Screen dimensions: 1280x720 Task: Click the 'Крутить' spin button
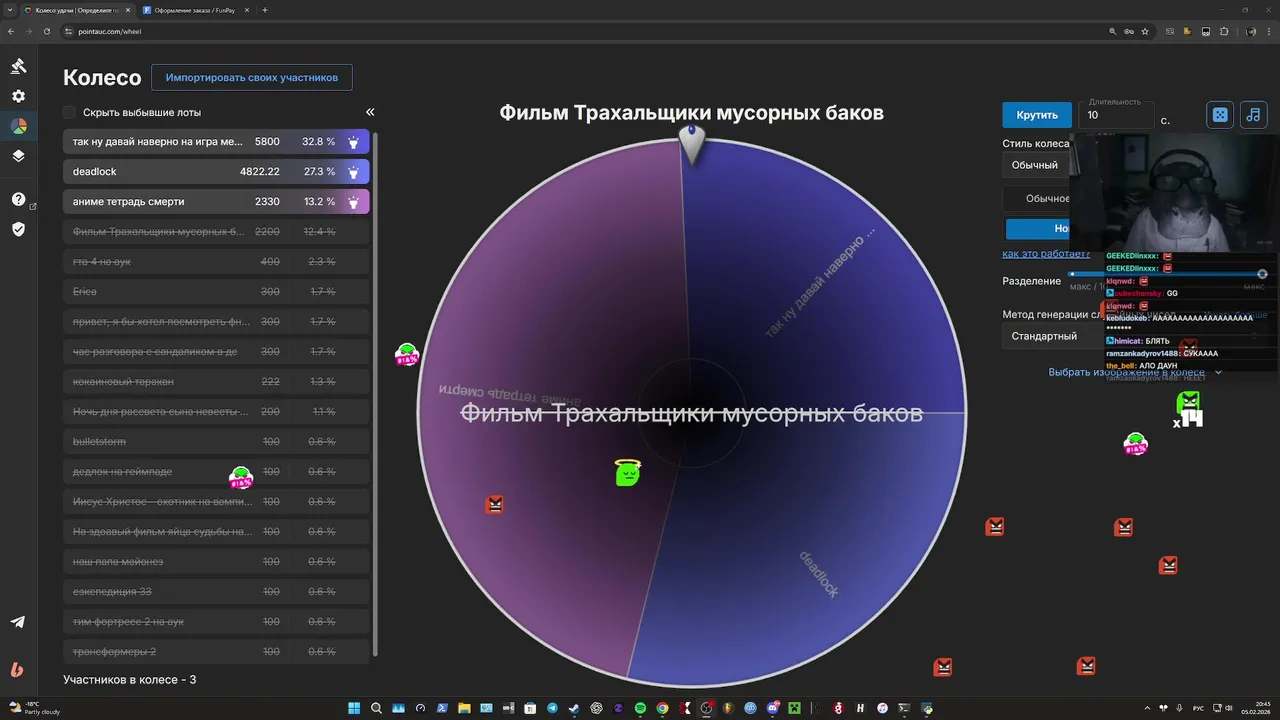tap(1037, 115)
